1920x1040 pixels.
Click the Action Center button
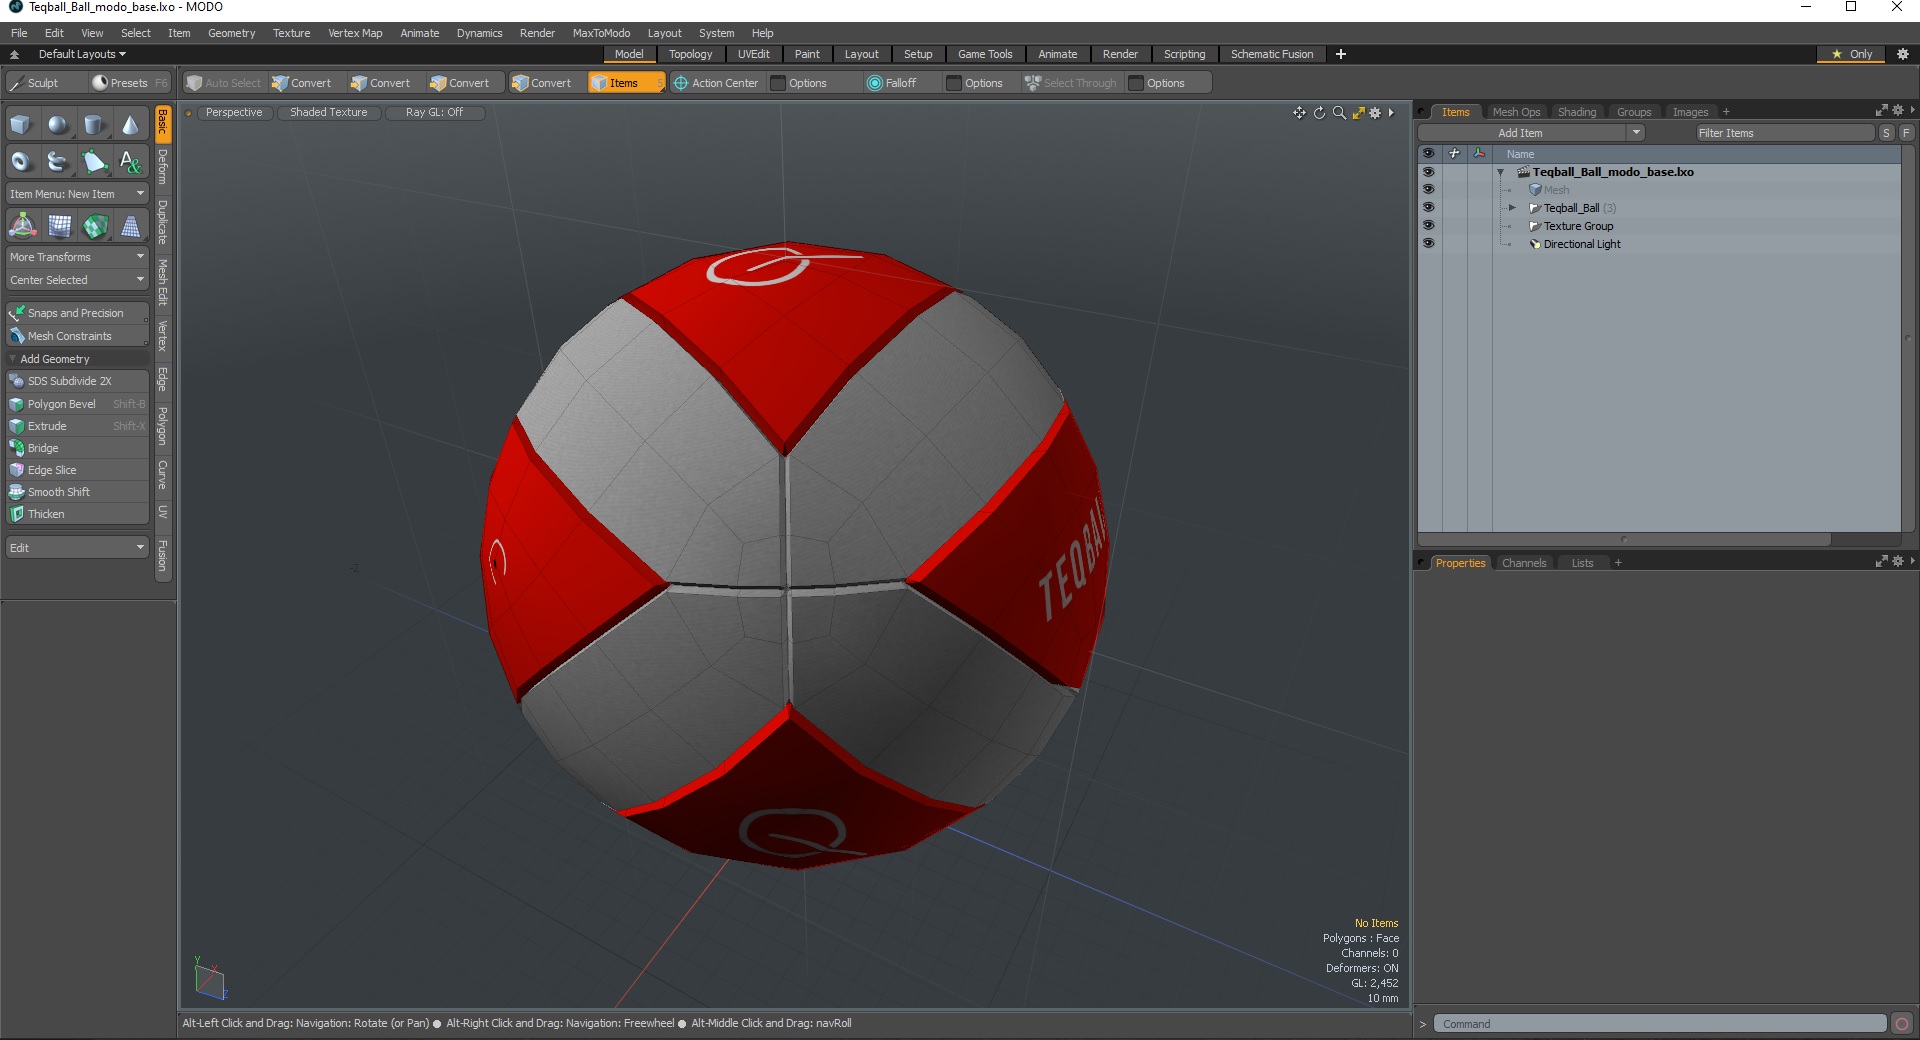[716, 83]
